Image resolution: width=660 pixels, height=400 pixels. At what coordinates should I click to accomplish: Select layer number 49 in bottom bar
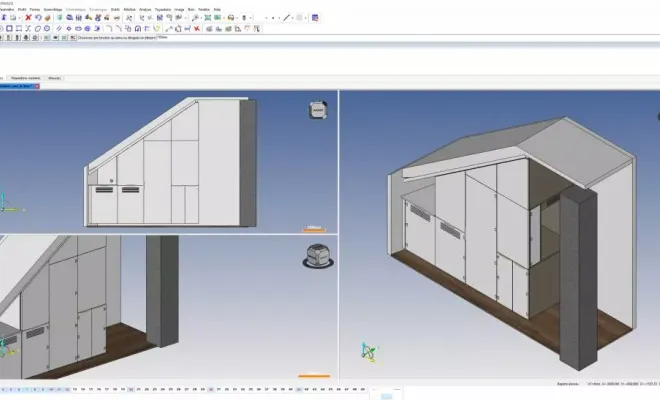(363, 390)
